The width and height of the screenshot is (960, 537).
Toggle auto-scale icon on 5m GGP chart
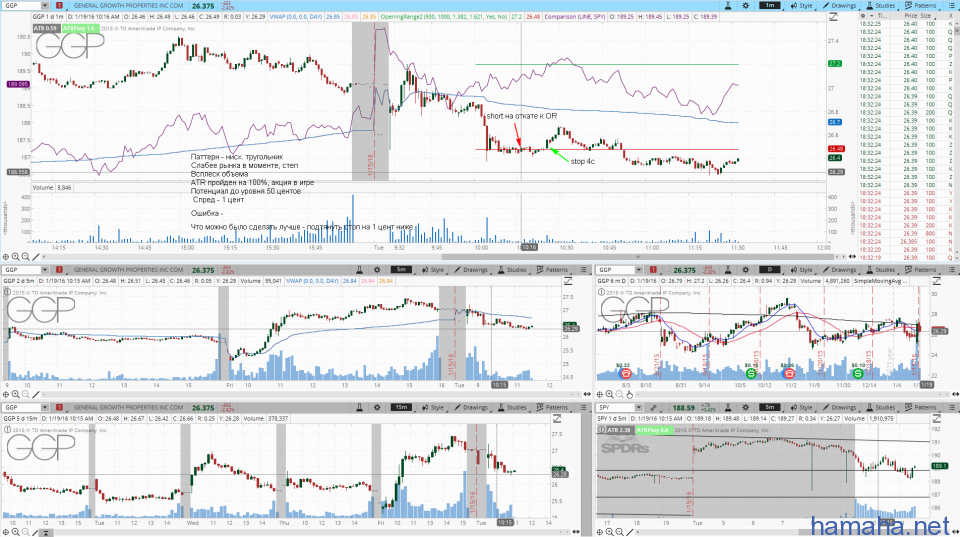point(568,281)
